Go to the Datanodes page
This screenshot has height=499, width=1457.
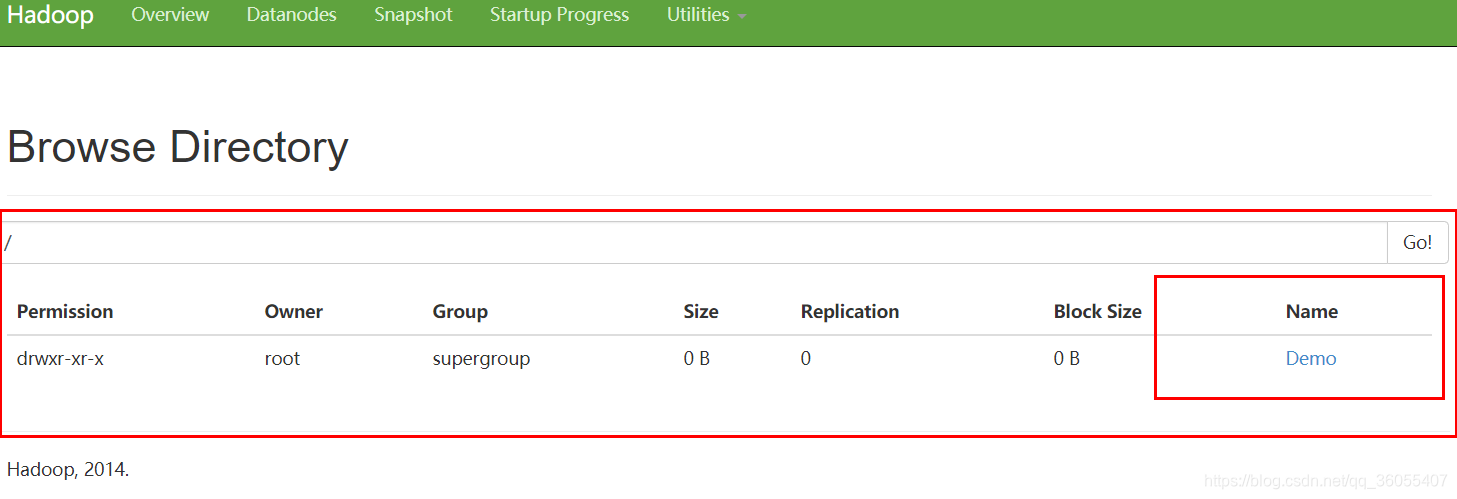(292, 15)
